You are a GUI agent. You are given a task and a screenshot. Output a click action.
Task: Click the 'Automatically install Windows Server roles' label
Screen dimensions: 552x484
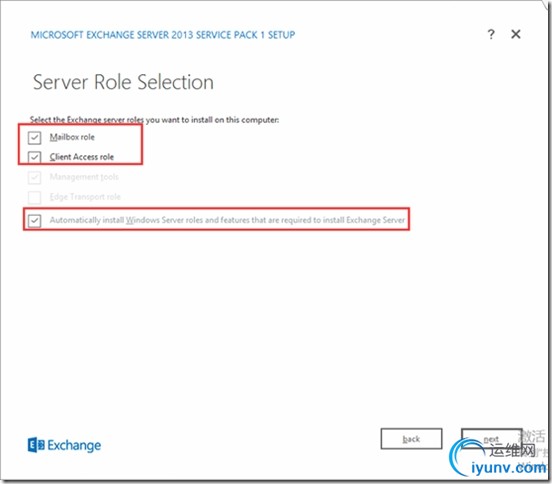[227, 220]
